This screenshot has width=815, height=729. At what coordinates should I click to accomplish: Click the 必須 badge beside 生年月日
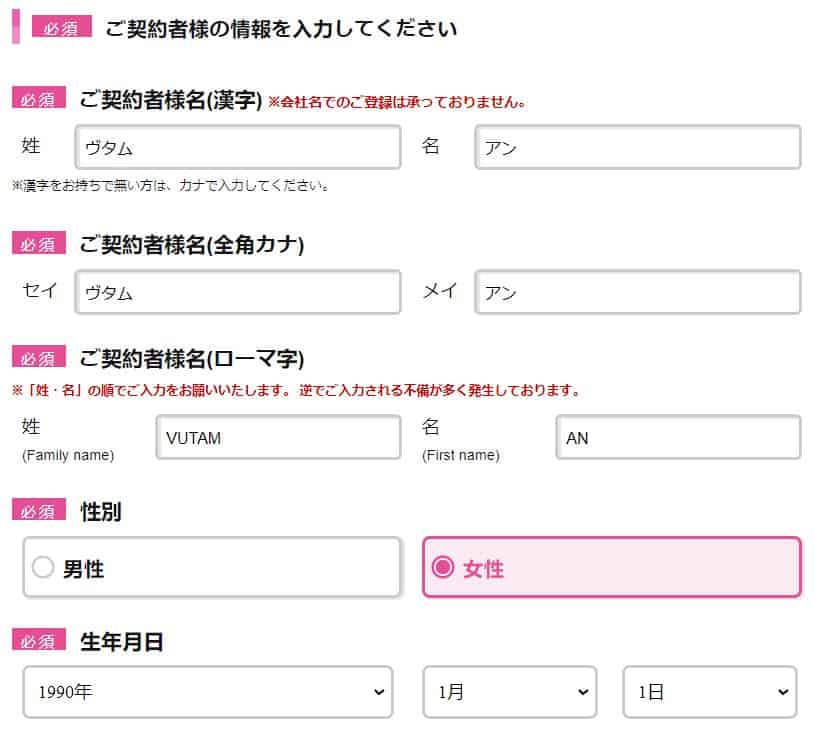pyautogui.click(x=38, y=641)
